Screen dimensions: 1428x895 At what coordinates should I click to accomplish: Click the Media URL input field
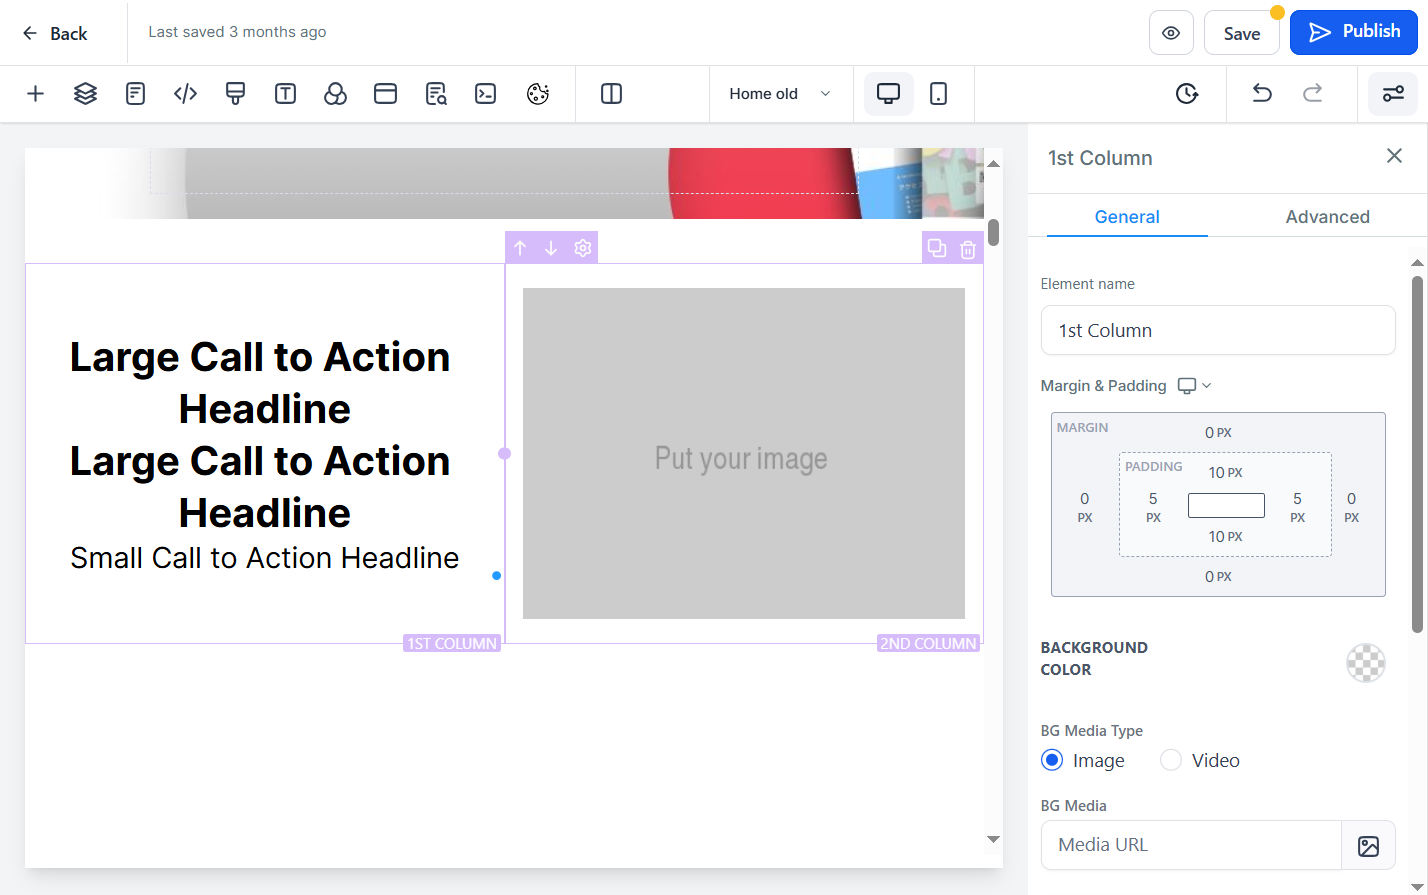coord(1191,845)
